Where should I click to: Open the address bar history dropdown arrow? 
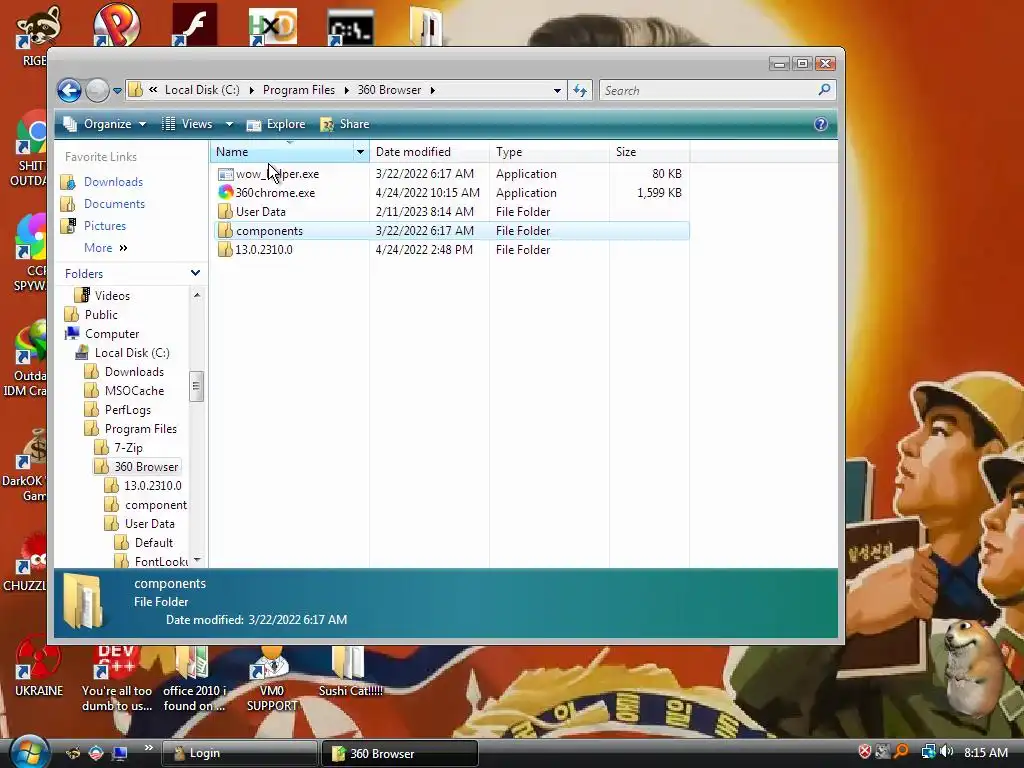557,91
